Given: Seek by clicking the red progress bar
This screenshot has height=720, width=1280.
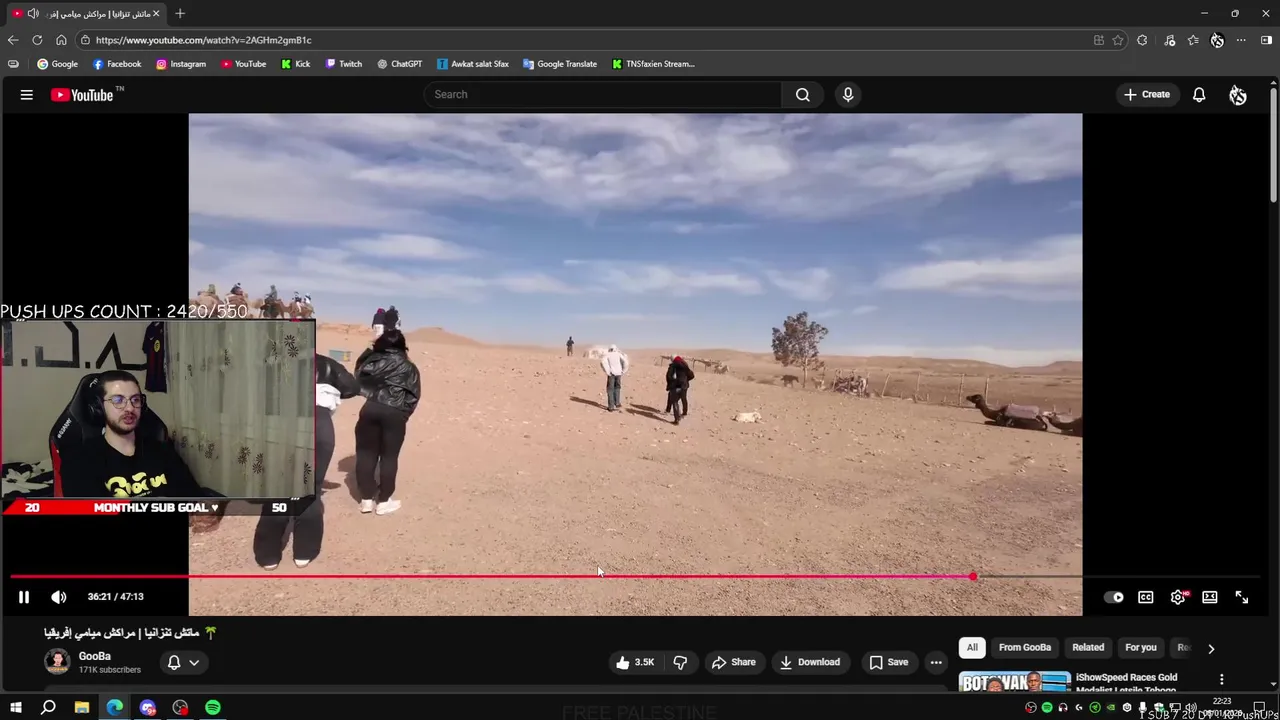Looking at the screenshot, I should (490, 577).
